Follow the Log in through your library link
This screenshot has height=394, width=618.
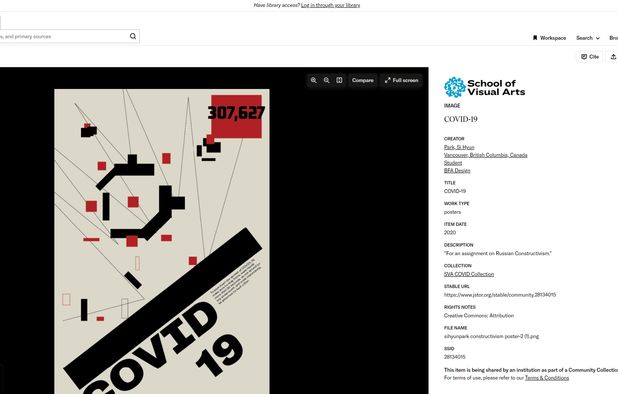pos(330,5)
